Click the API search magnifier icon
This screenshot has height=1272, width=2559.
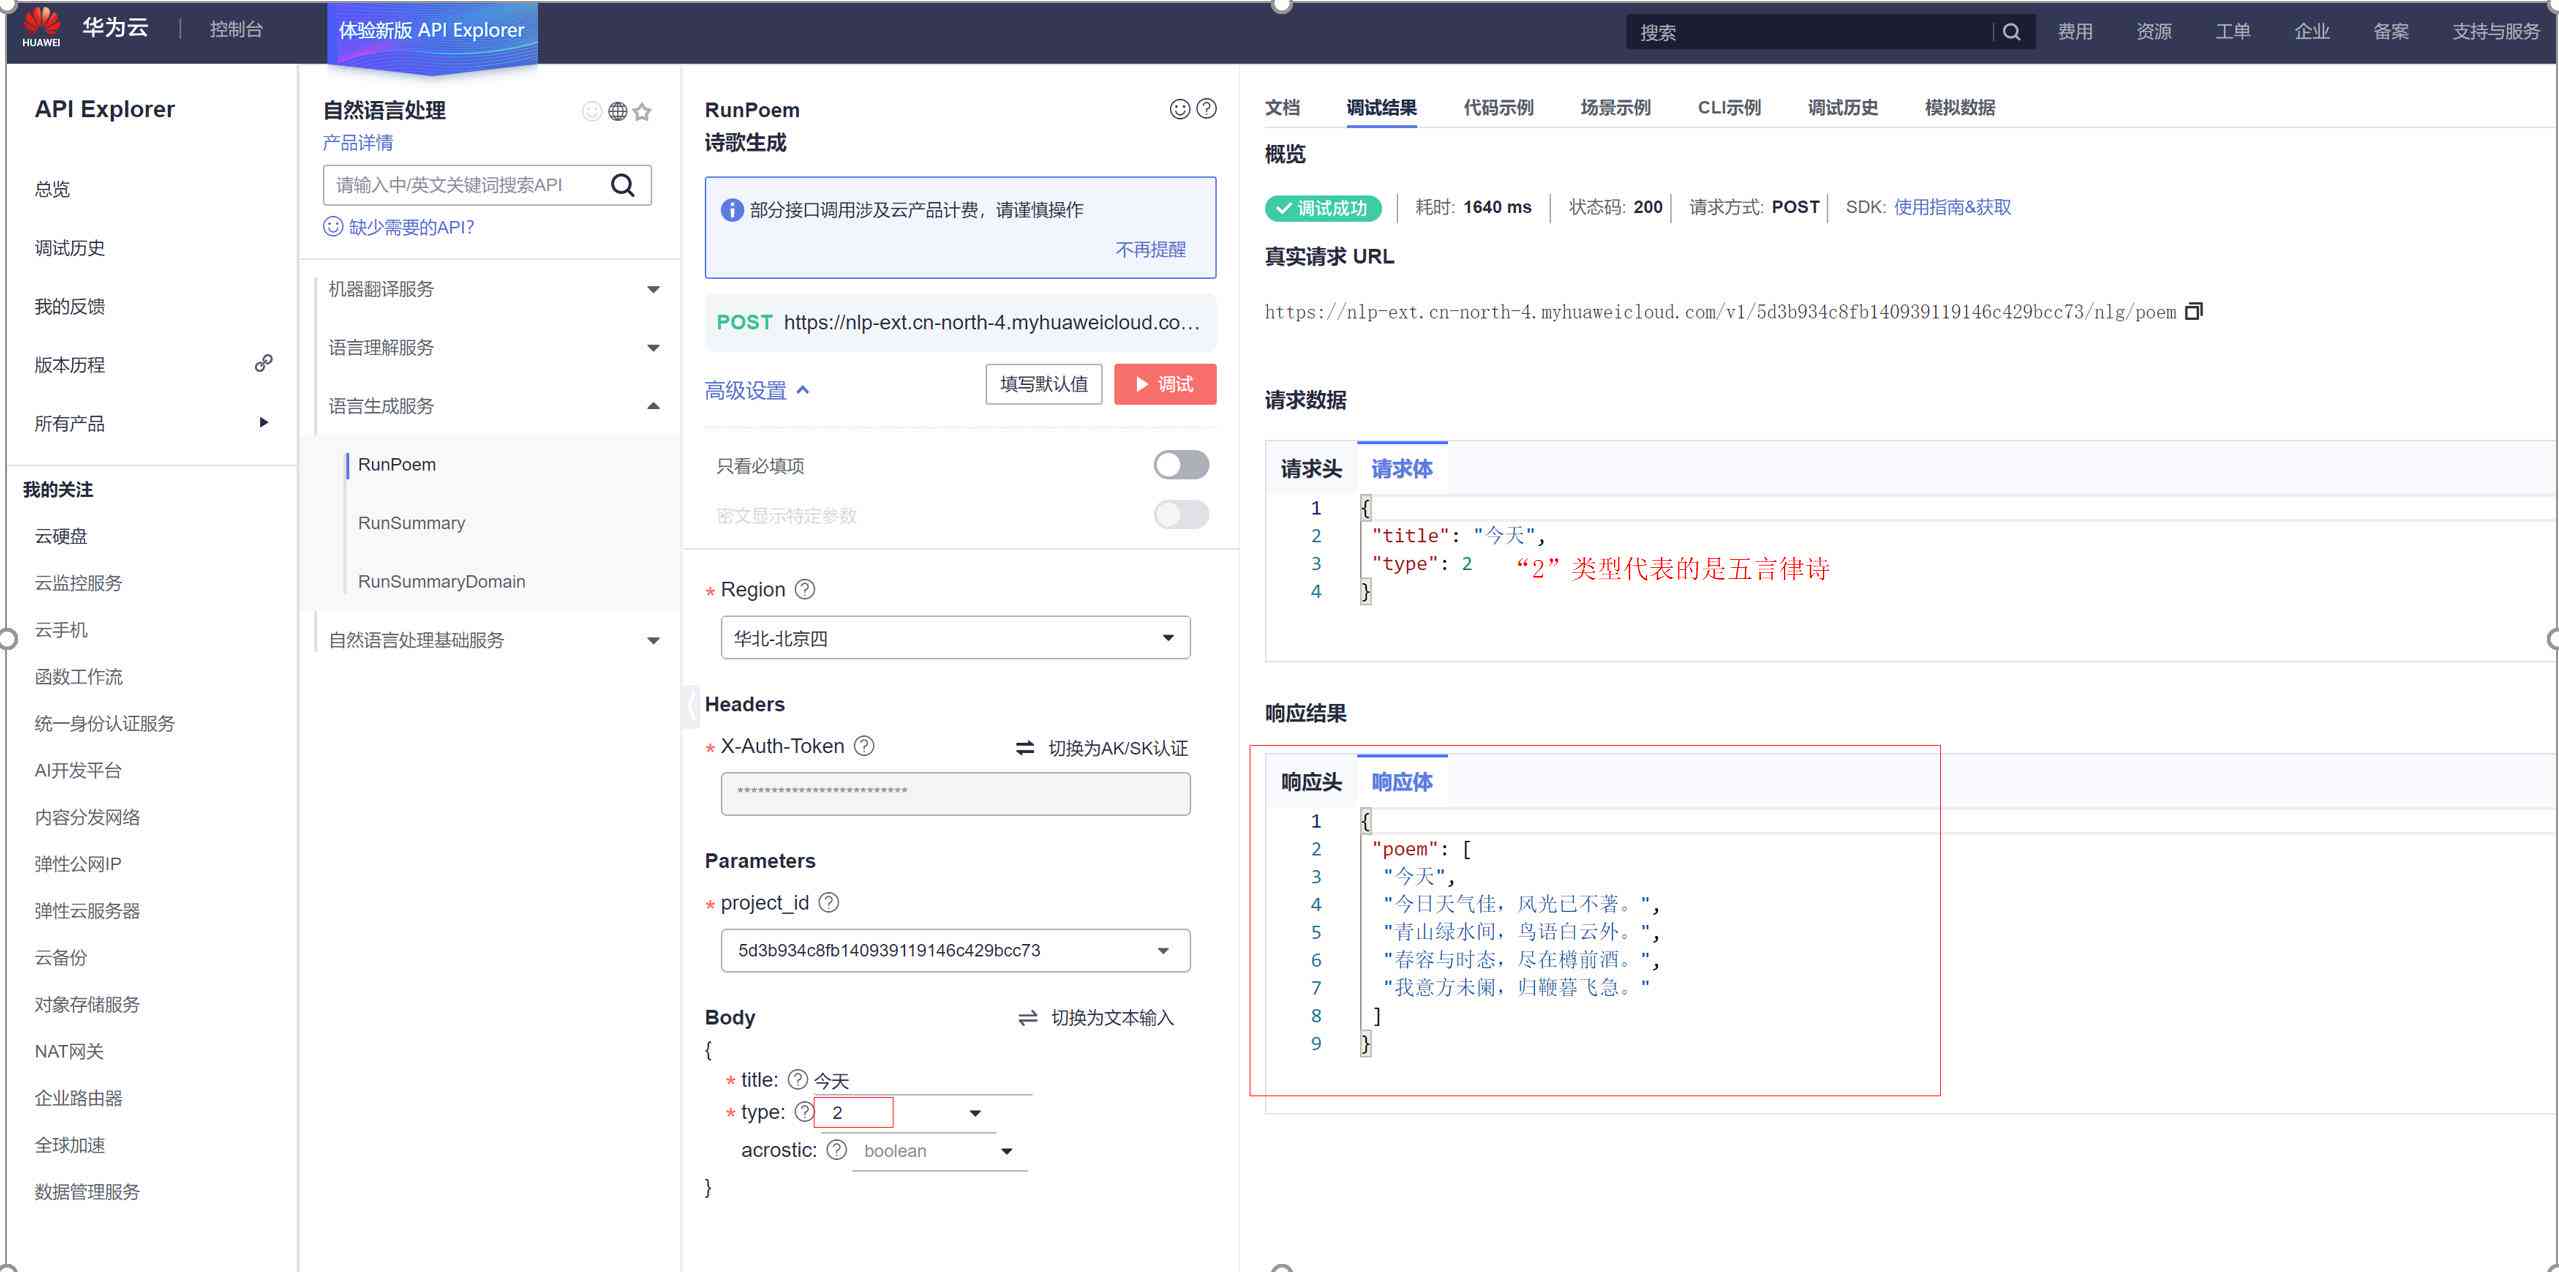623,185
